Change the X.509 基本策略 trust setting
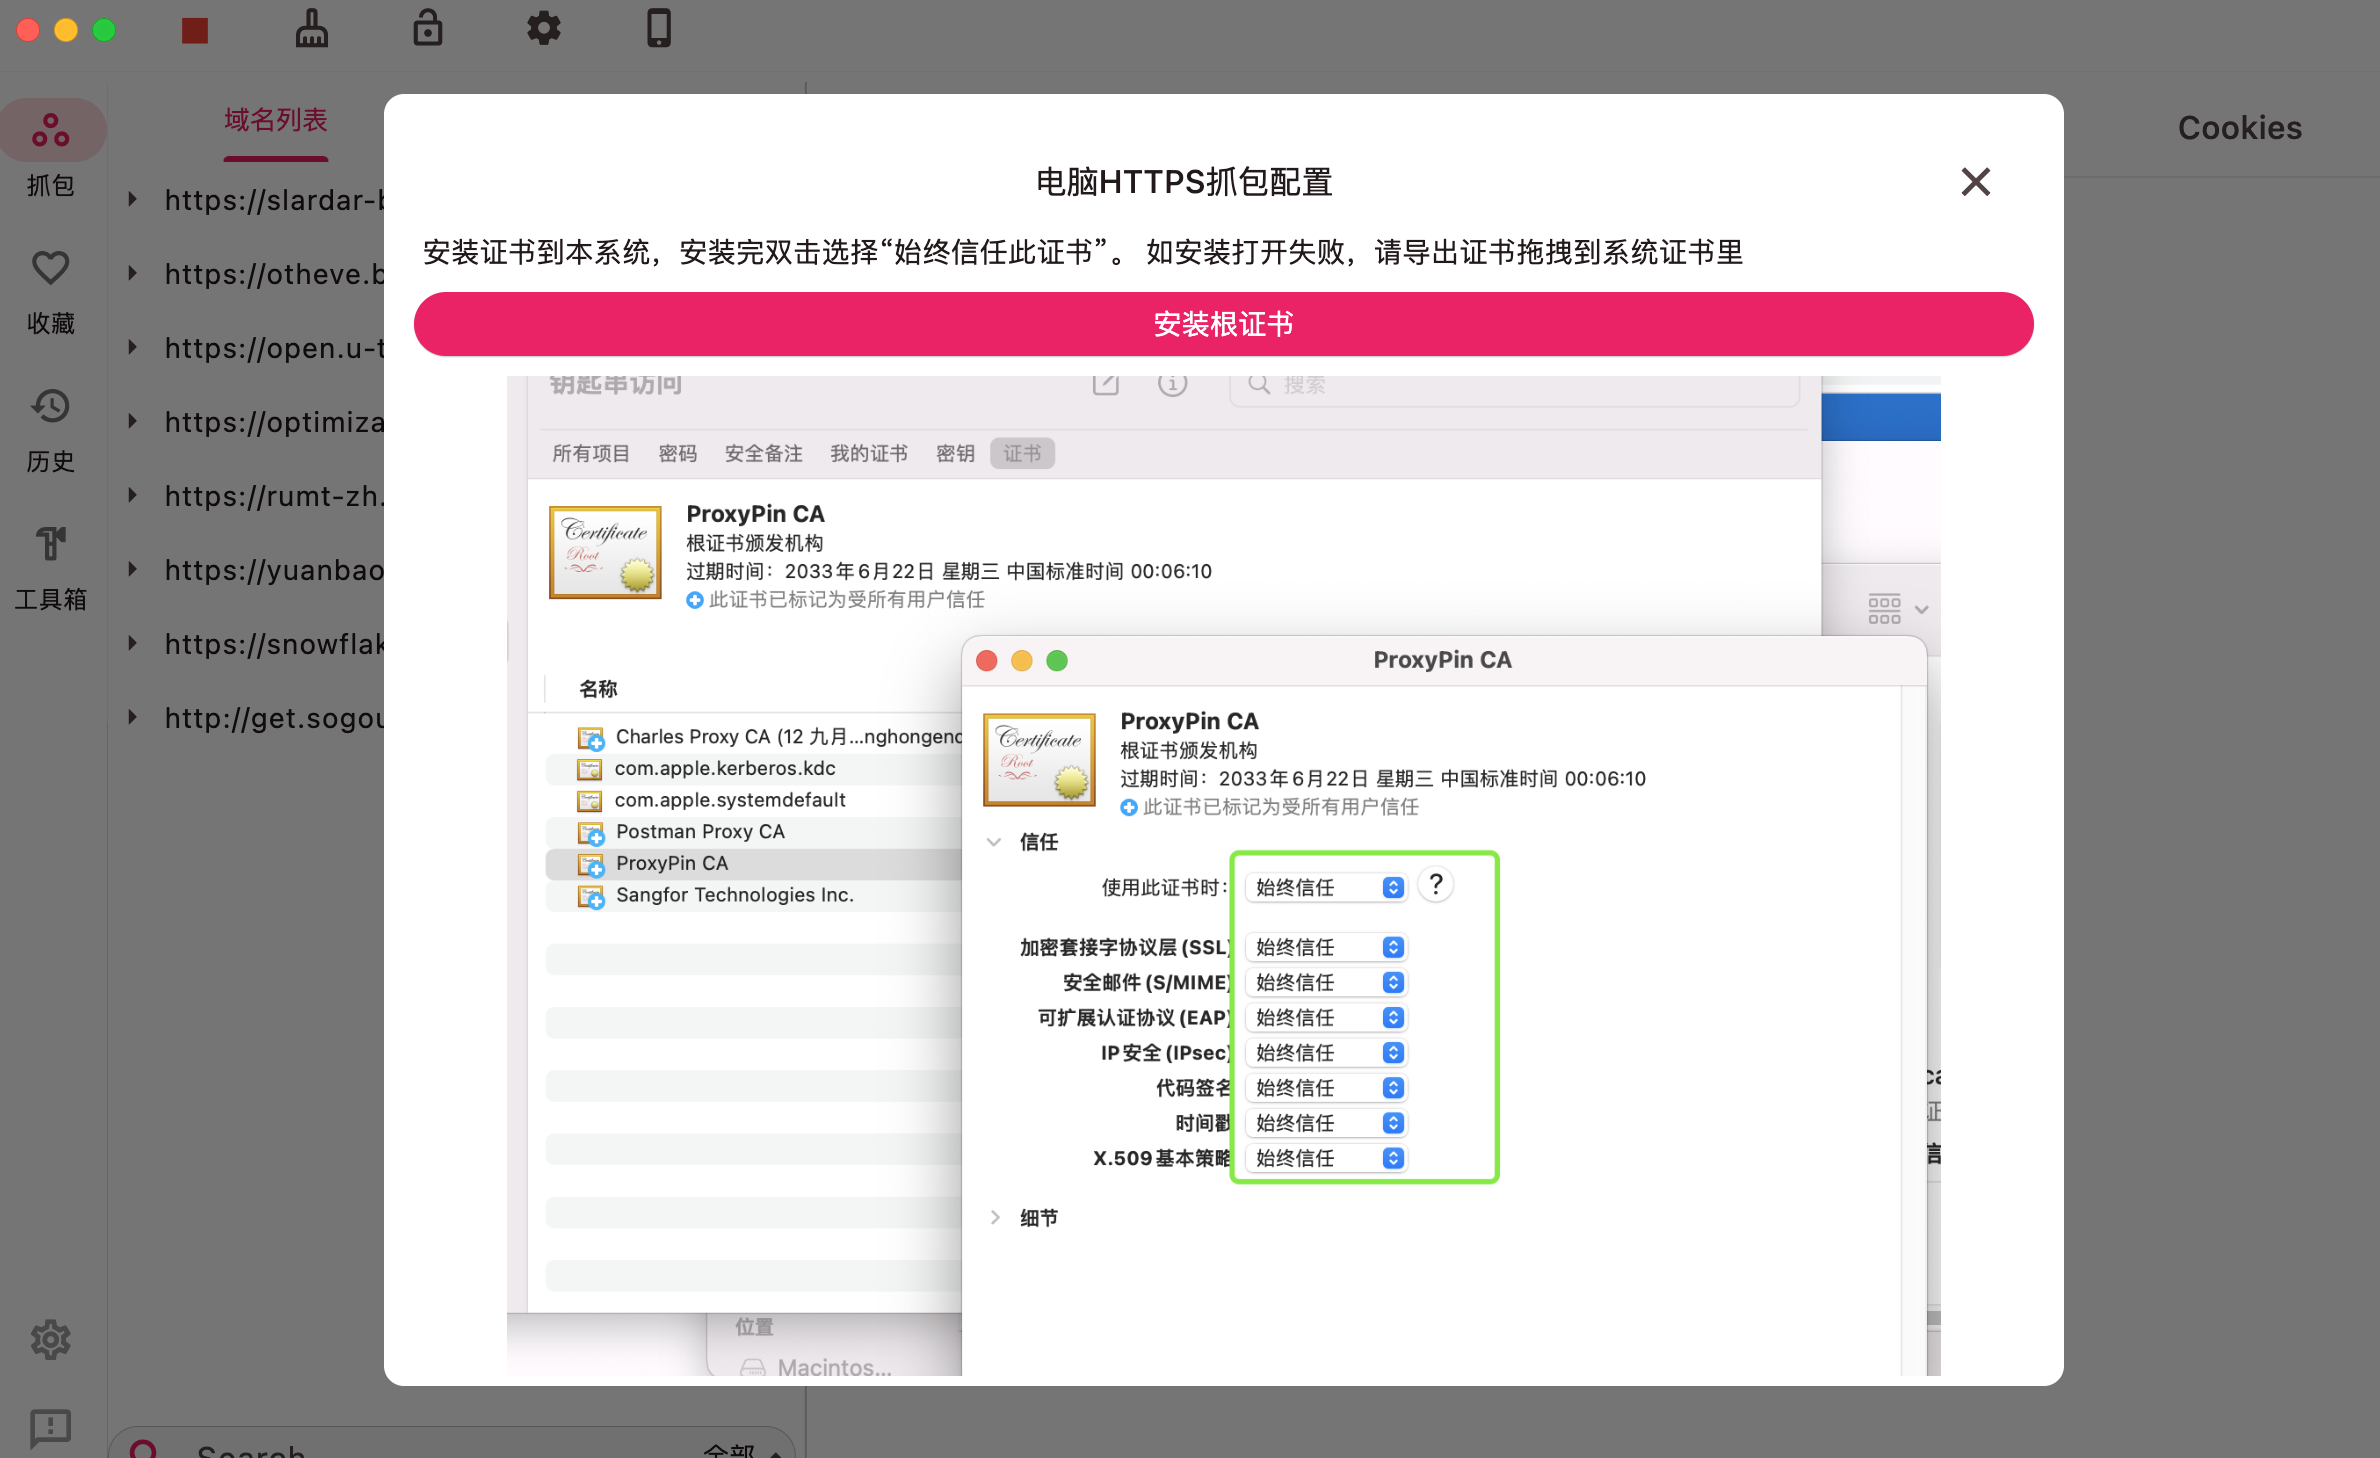This screenshot has height=1458, width=2380. pos(1324,1158)
